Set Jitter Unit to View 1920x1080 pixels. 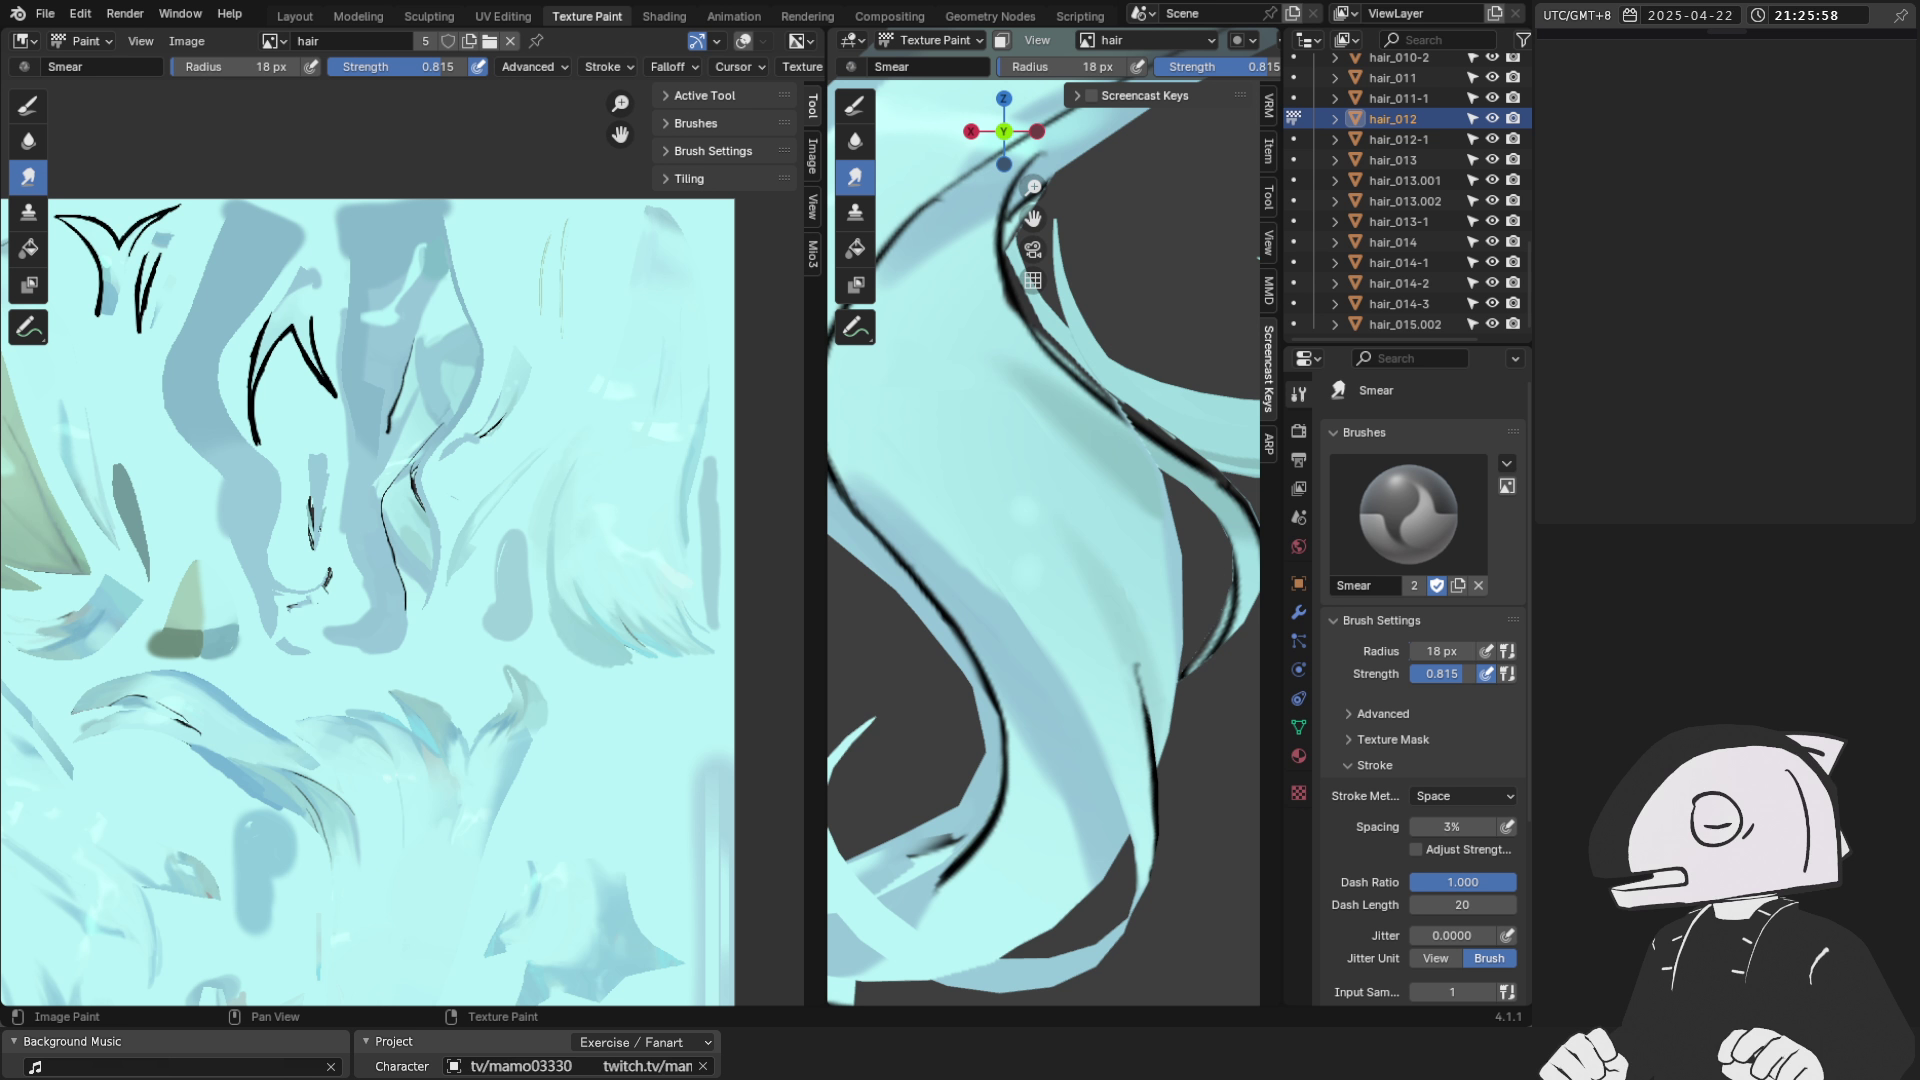pos(1435,958)
